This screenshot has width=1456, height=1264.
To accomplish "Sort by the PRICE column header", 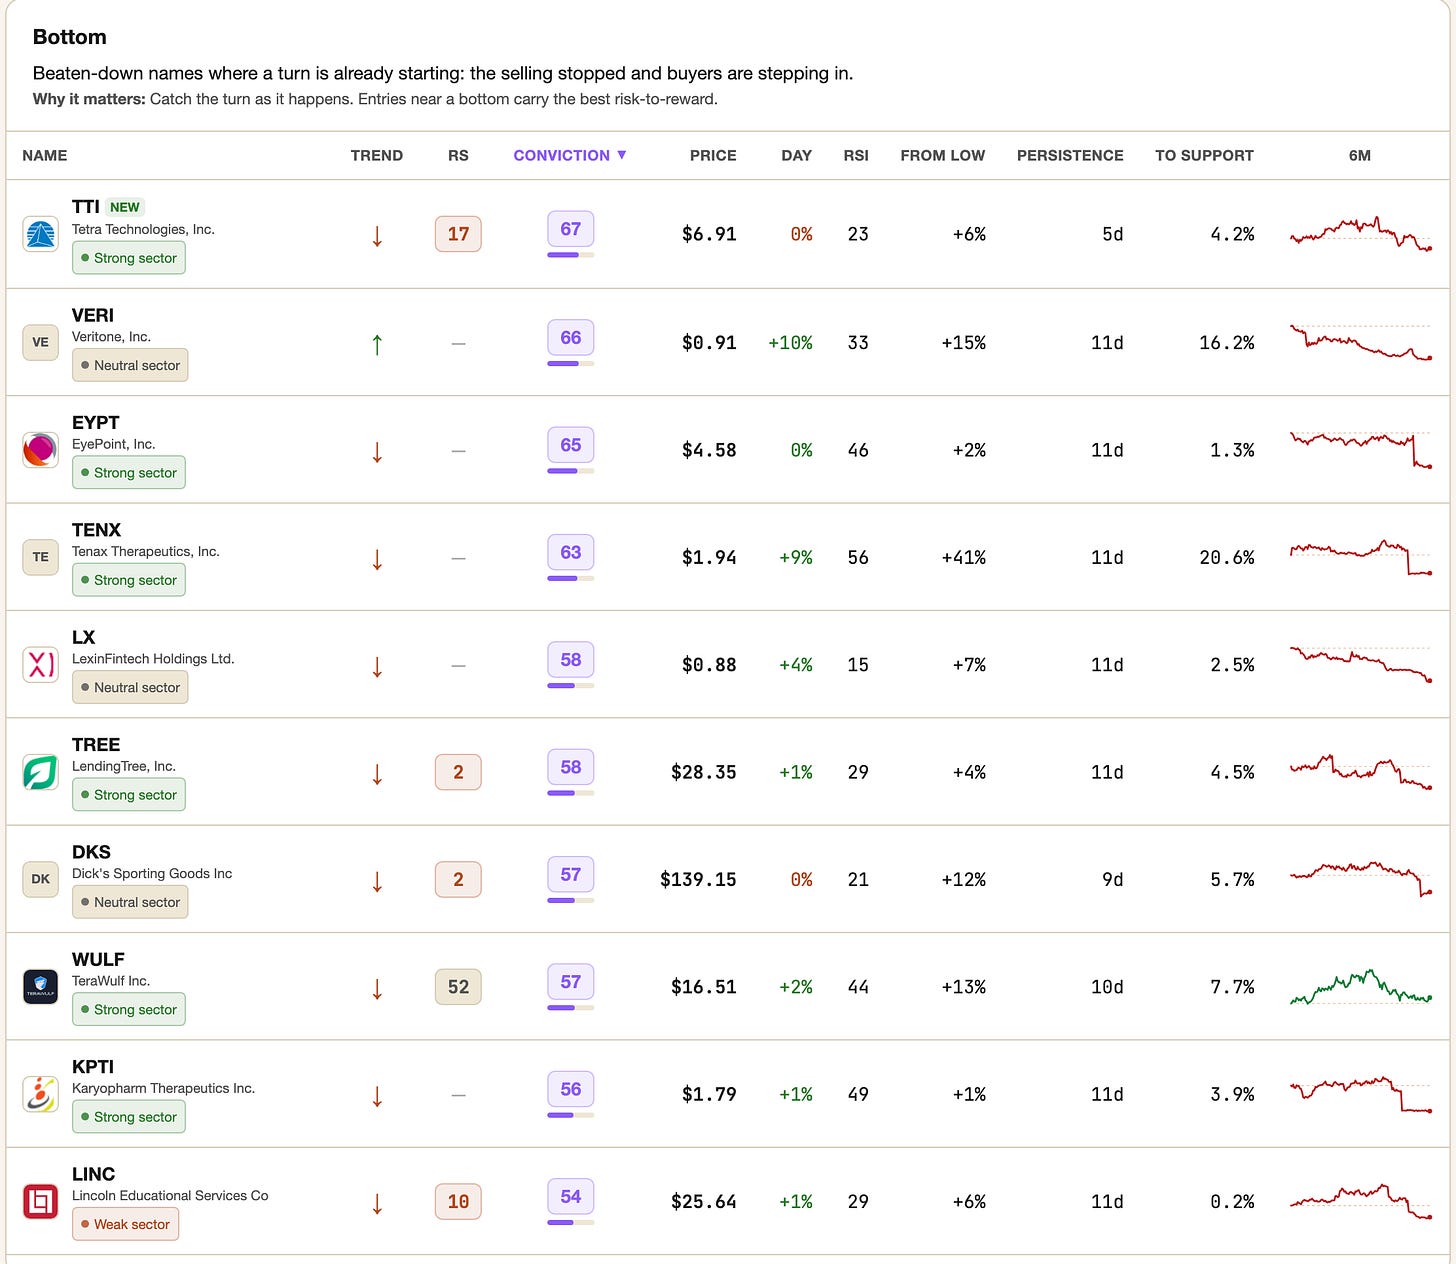I will [713, 155].
